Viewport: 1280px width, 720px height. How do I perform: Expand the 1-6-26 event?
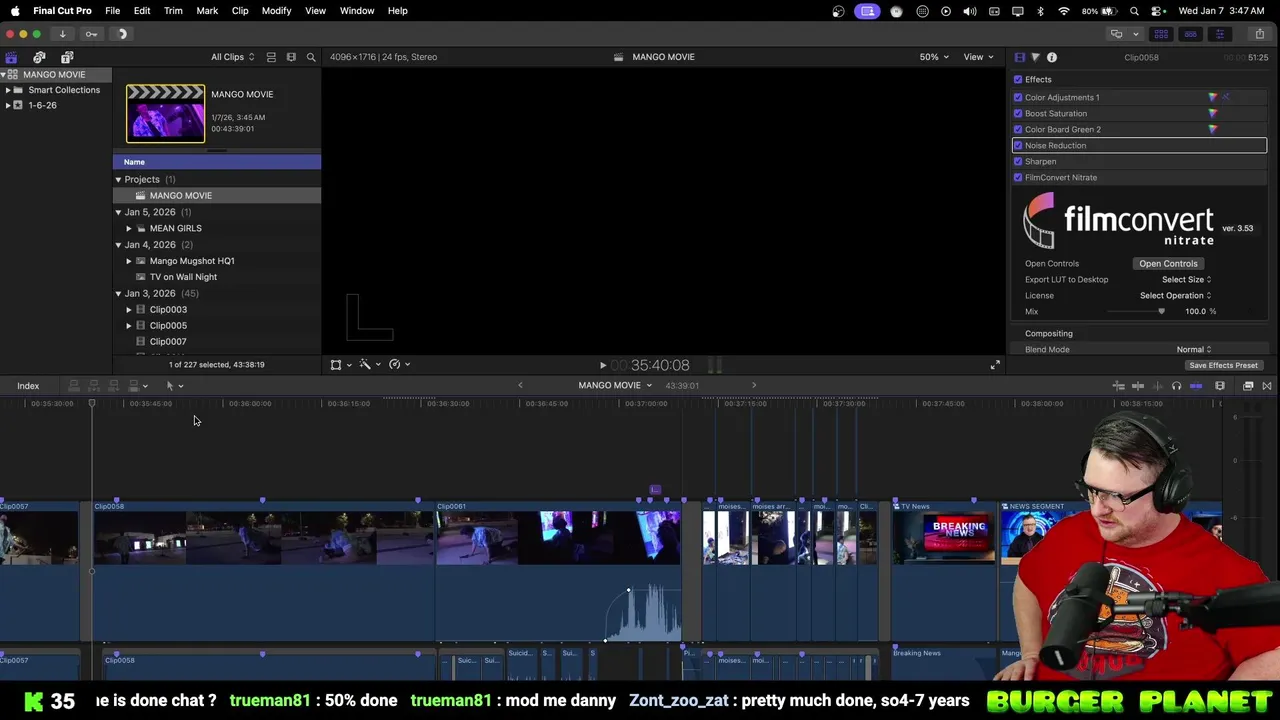[x=8, y=105]
